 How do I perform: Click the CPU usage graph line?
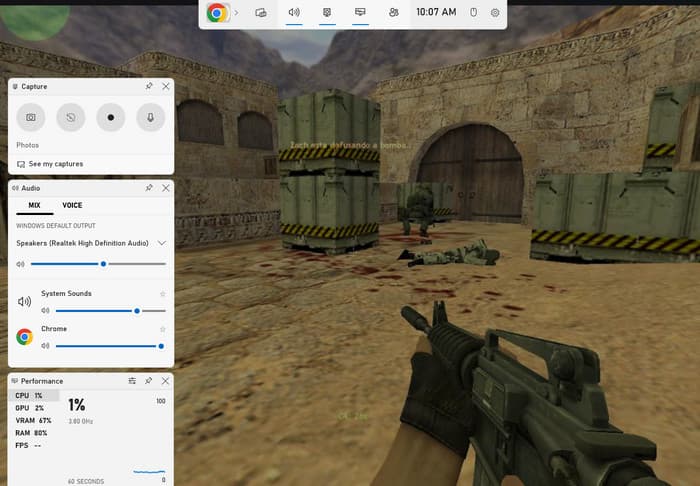pyautogui.click(x=149, y=471)
